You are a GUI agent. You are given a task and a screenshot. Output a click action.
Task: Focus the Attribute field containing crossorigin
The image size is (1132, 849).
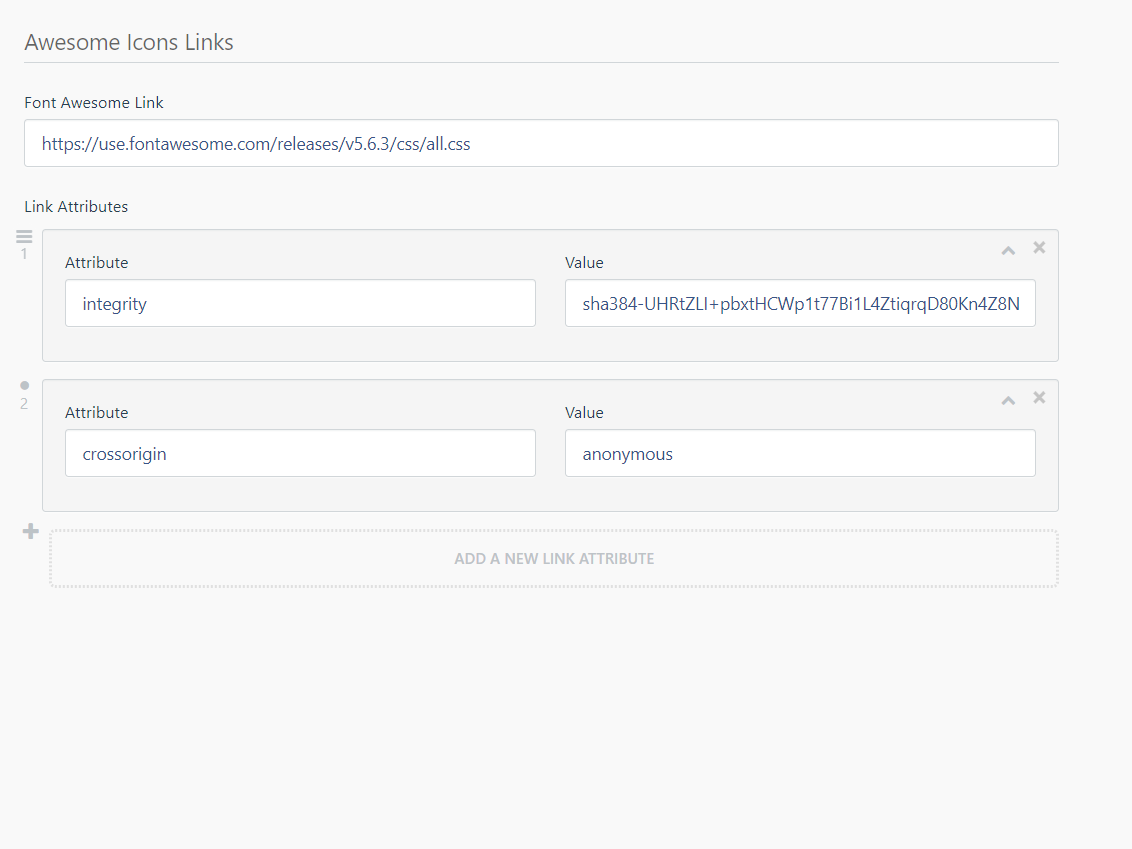point(300,454)
